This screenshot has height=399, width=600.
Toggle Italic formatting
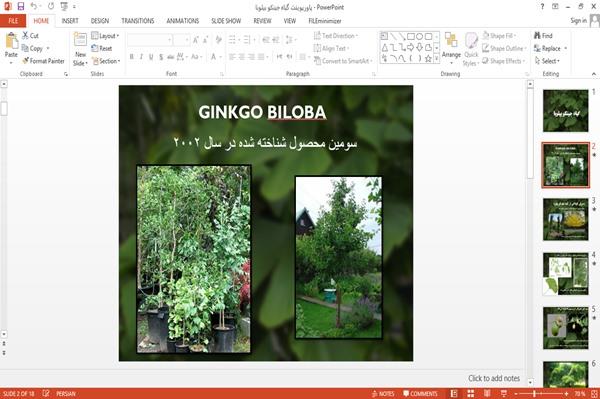click(x=141, y=57)
